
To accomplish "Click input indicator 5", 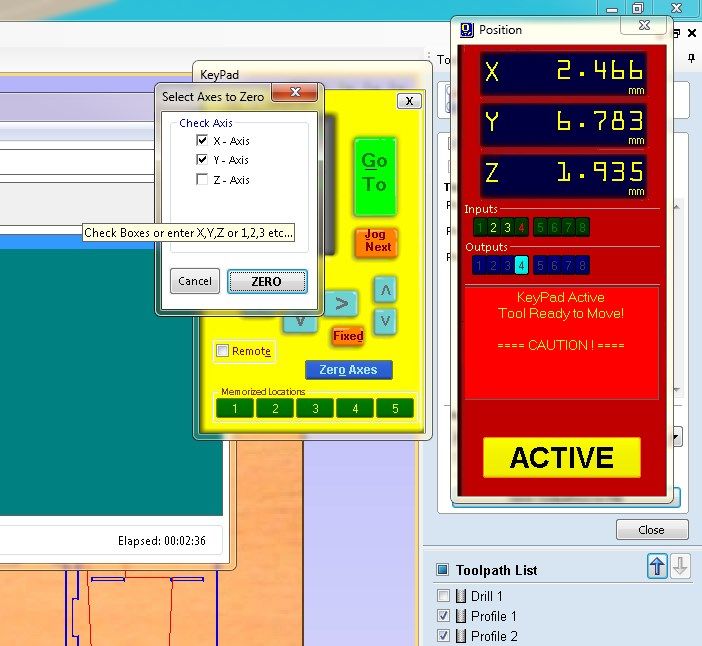I will [x=540, y=227].
